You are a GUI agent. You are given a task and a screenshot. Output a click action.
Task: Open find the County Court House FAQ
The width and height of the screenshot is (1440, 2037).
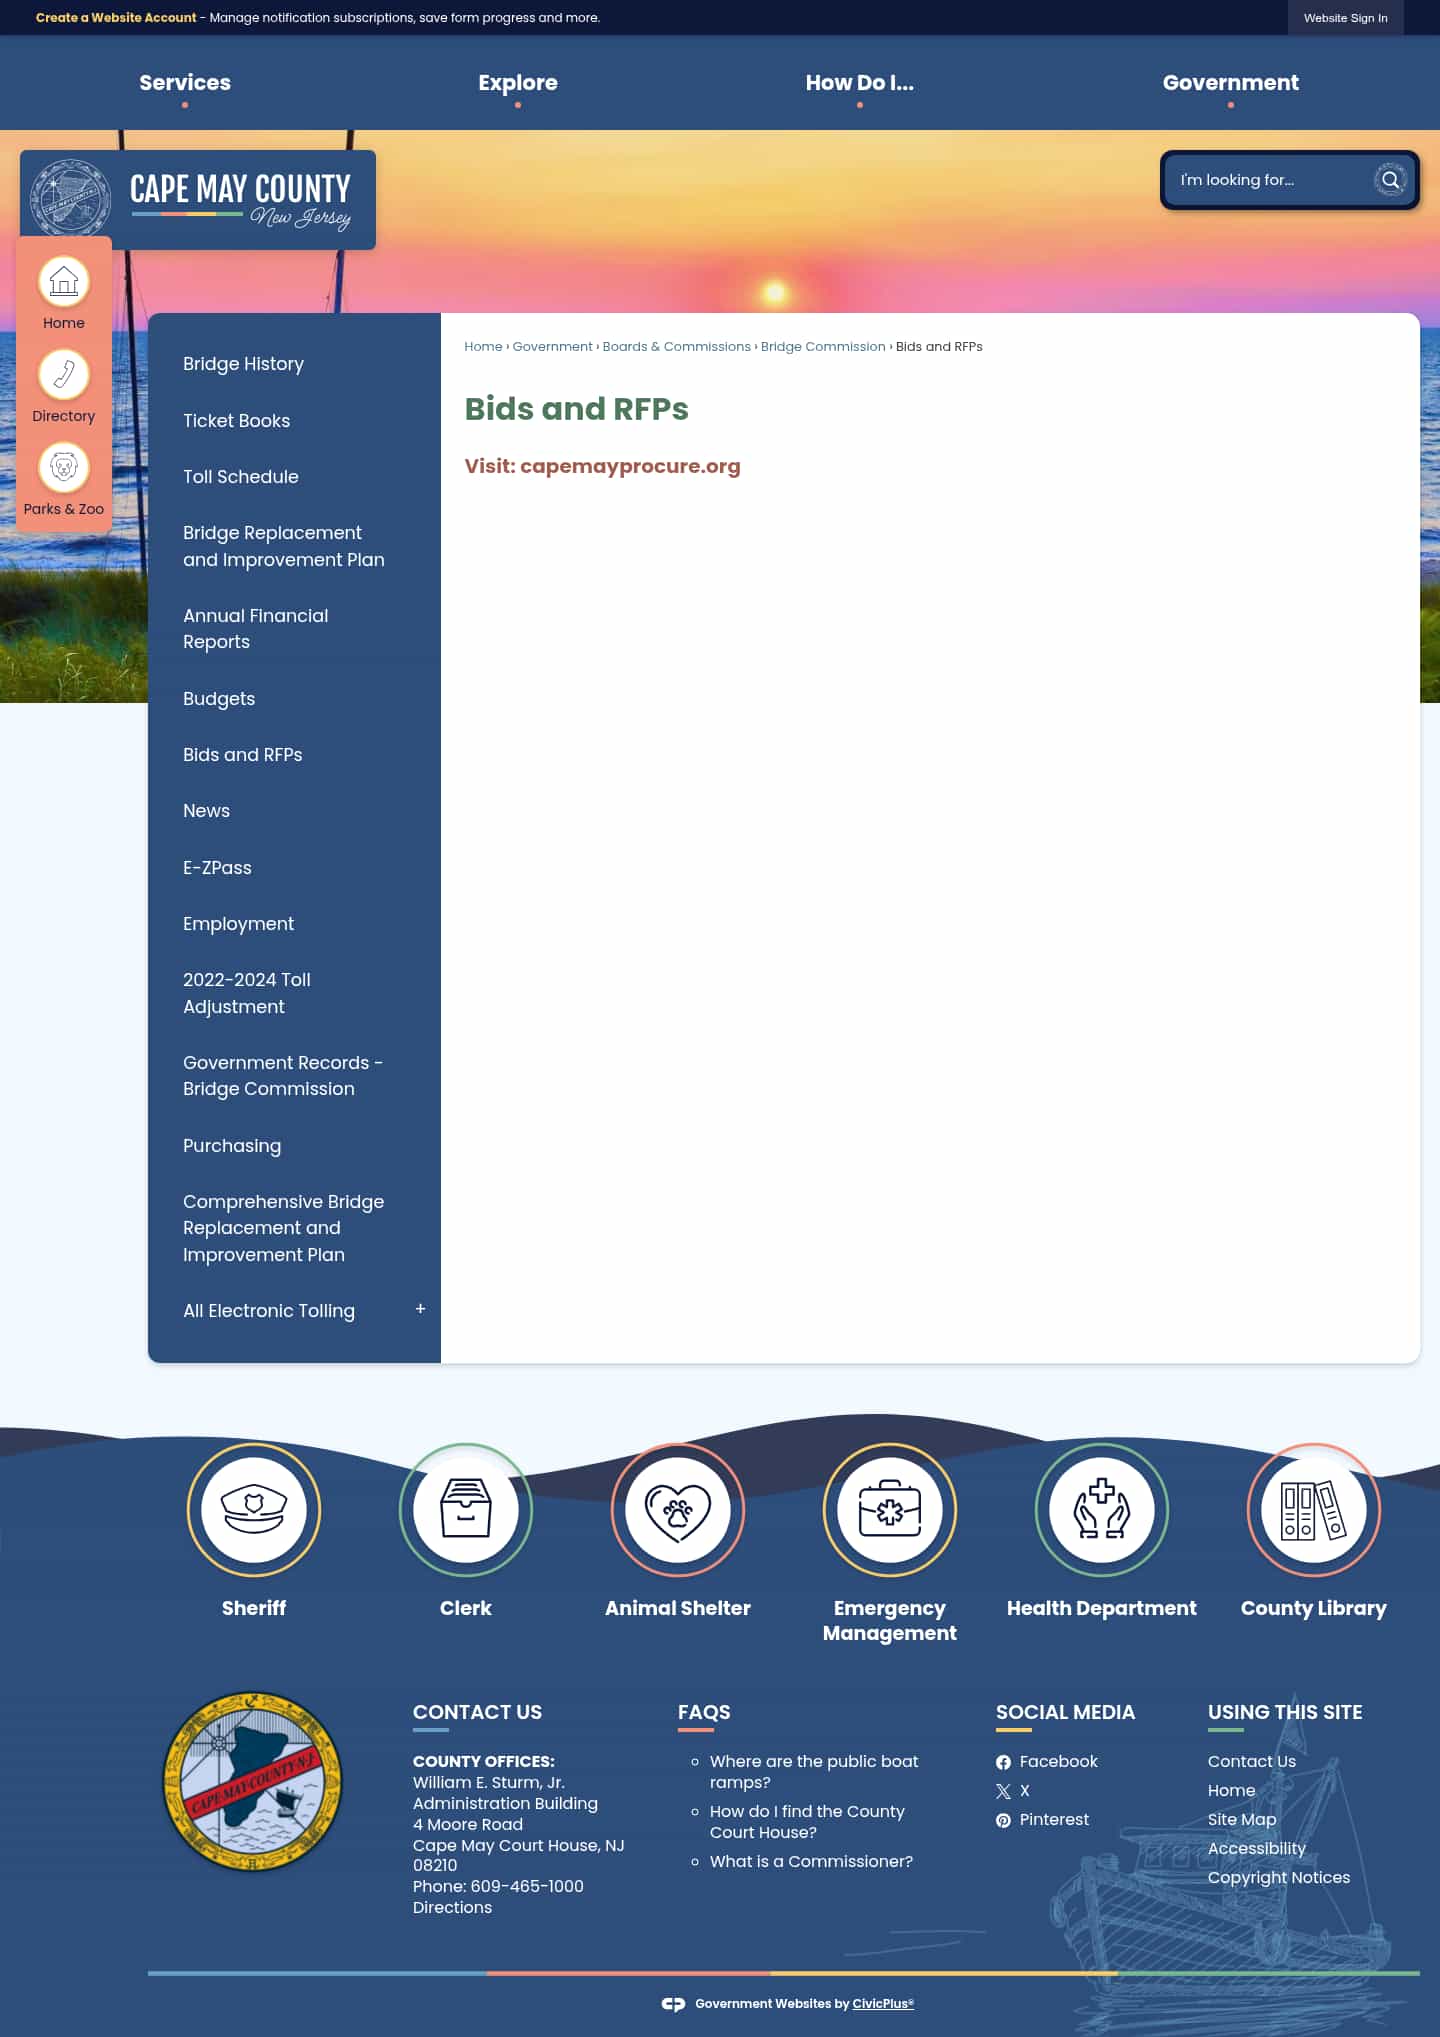tap(807, 1822)
